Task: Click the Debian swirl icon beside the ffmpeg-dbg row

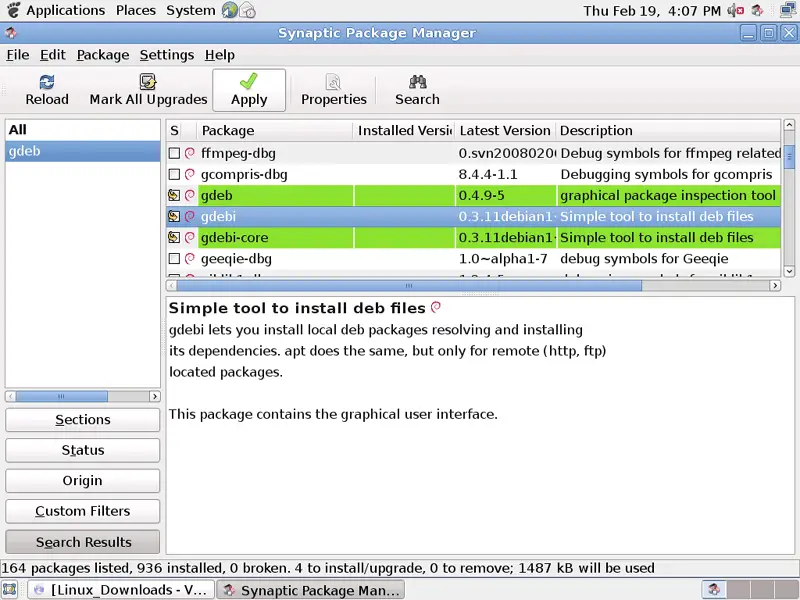Action: coord(190,153)
